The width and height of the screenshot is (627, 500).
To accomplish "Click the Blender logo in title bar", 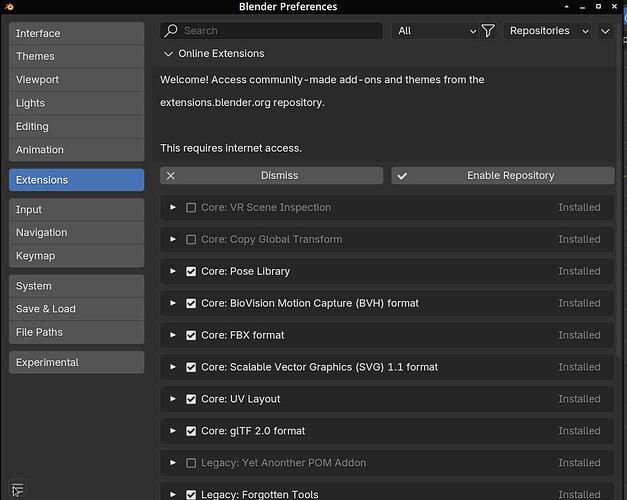I will 9,6.
